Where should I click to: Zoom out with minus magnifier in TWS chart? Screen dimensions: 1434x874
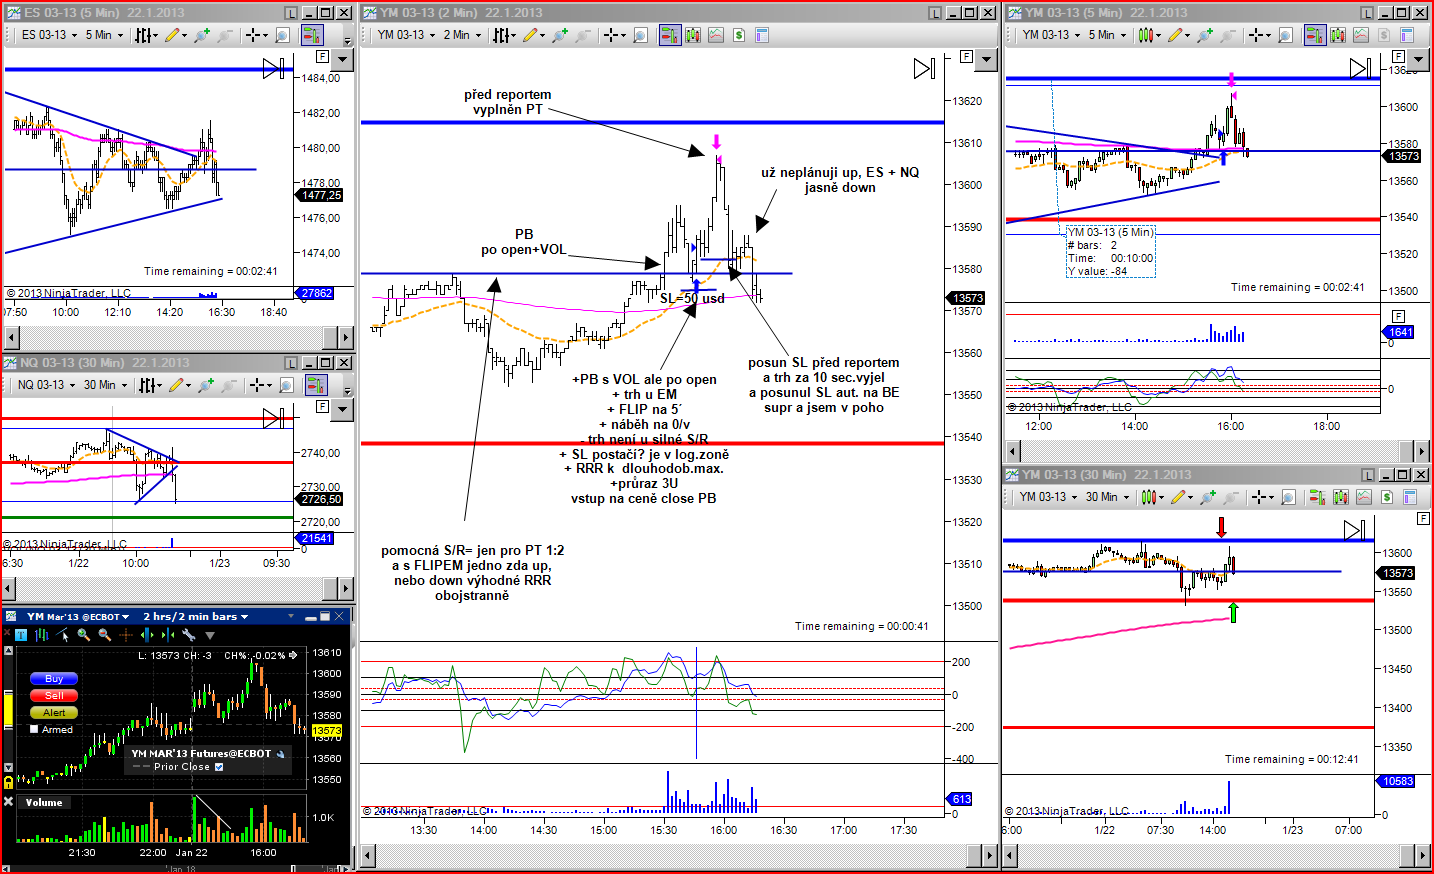click(x=104, y=635)
